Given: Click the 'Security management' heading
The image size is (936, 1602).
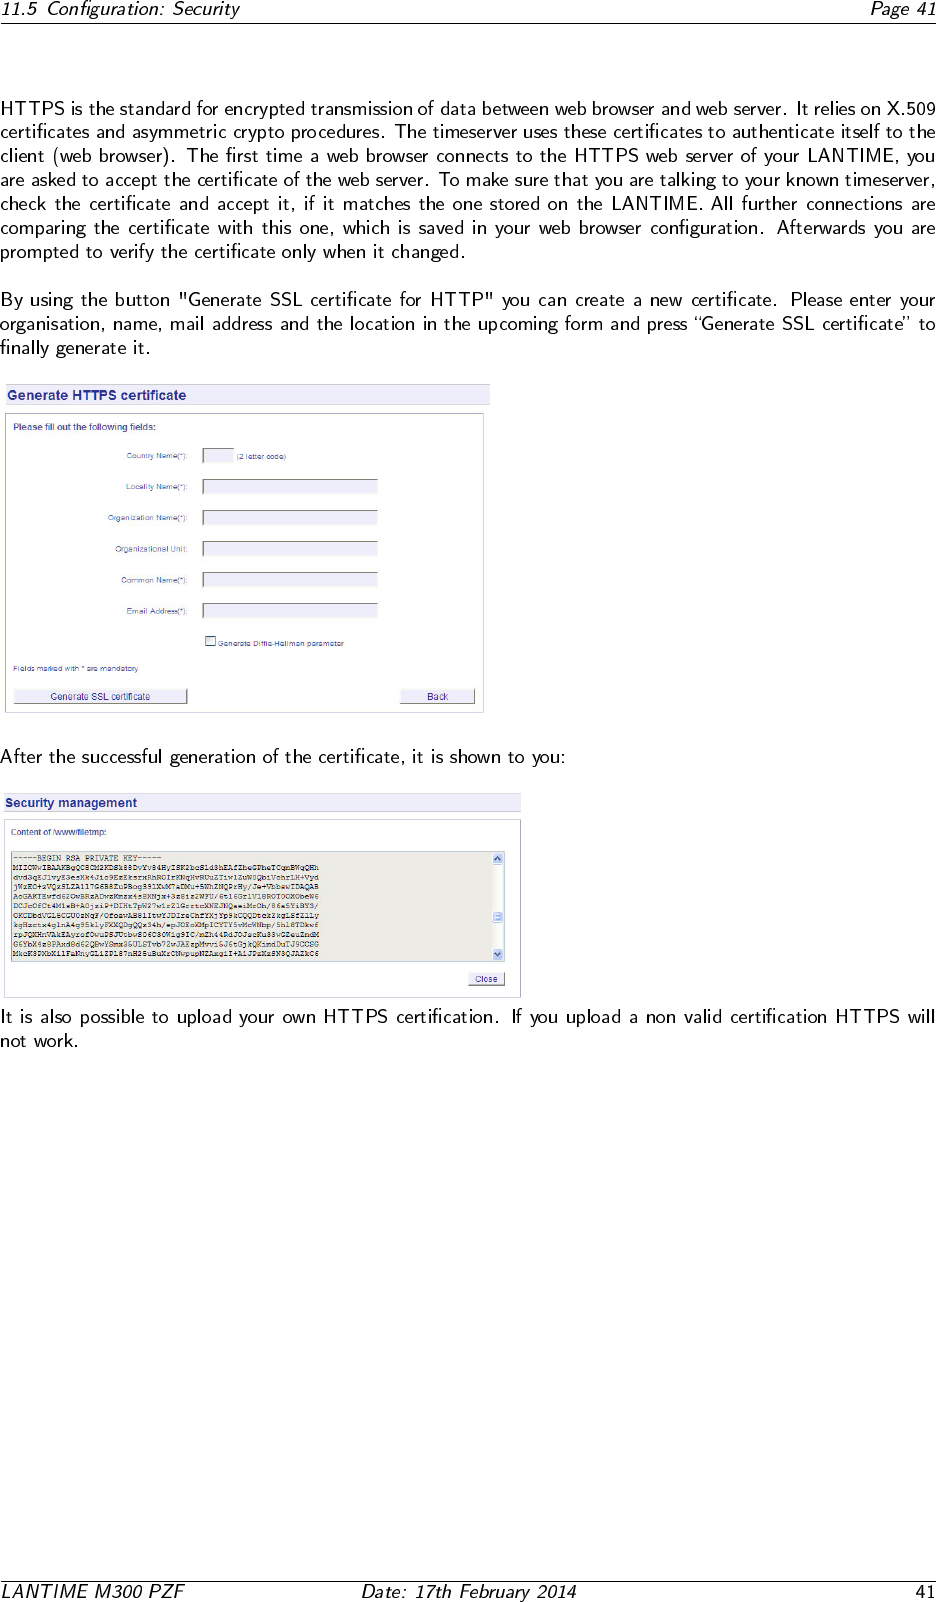Looking at the screenshot, I should click(71, 803).
